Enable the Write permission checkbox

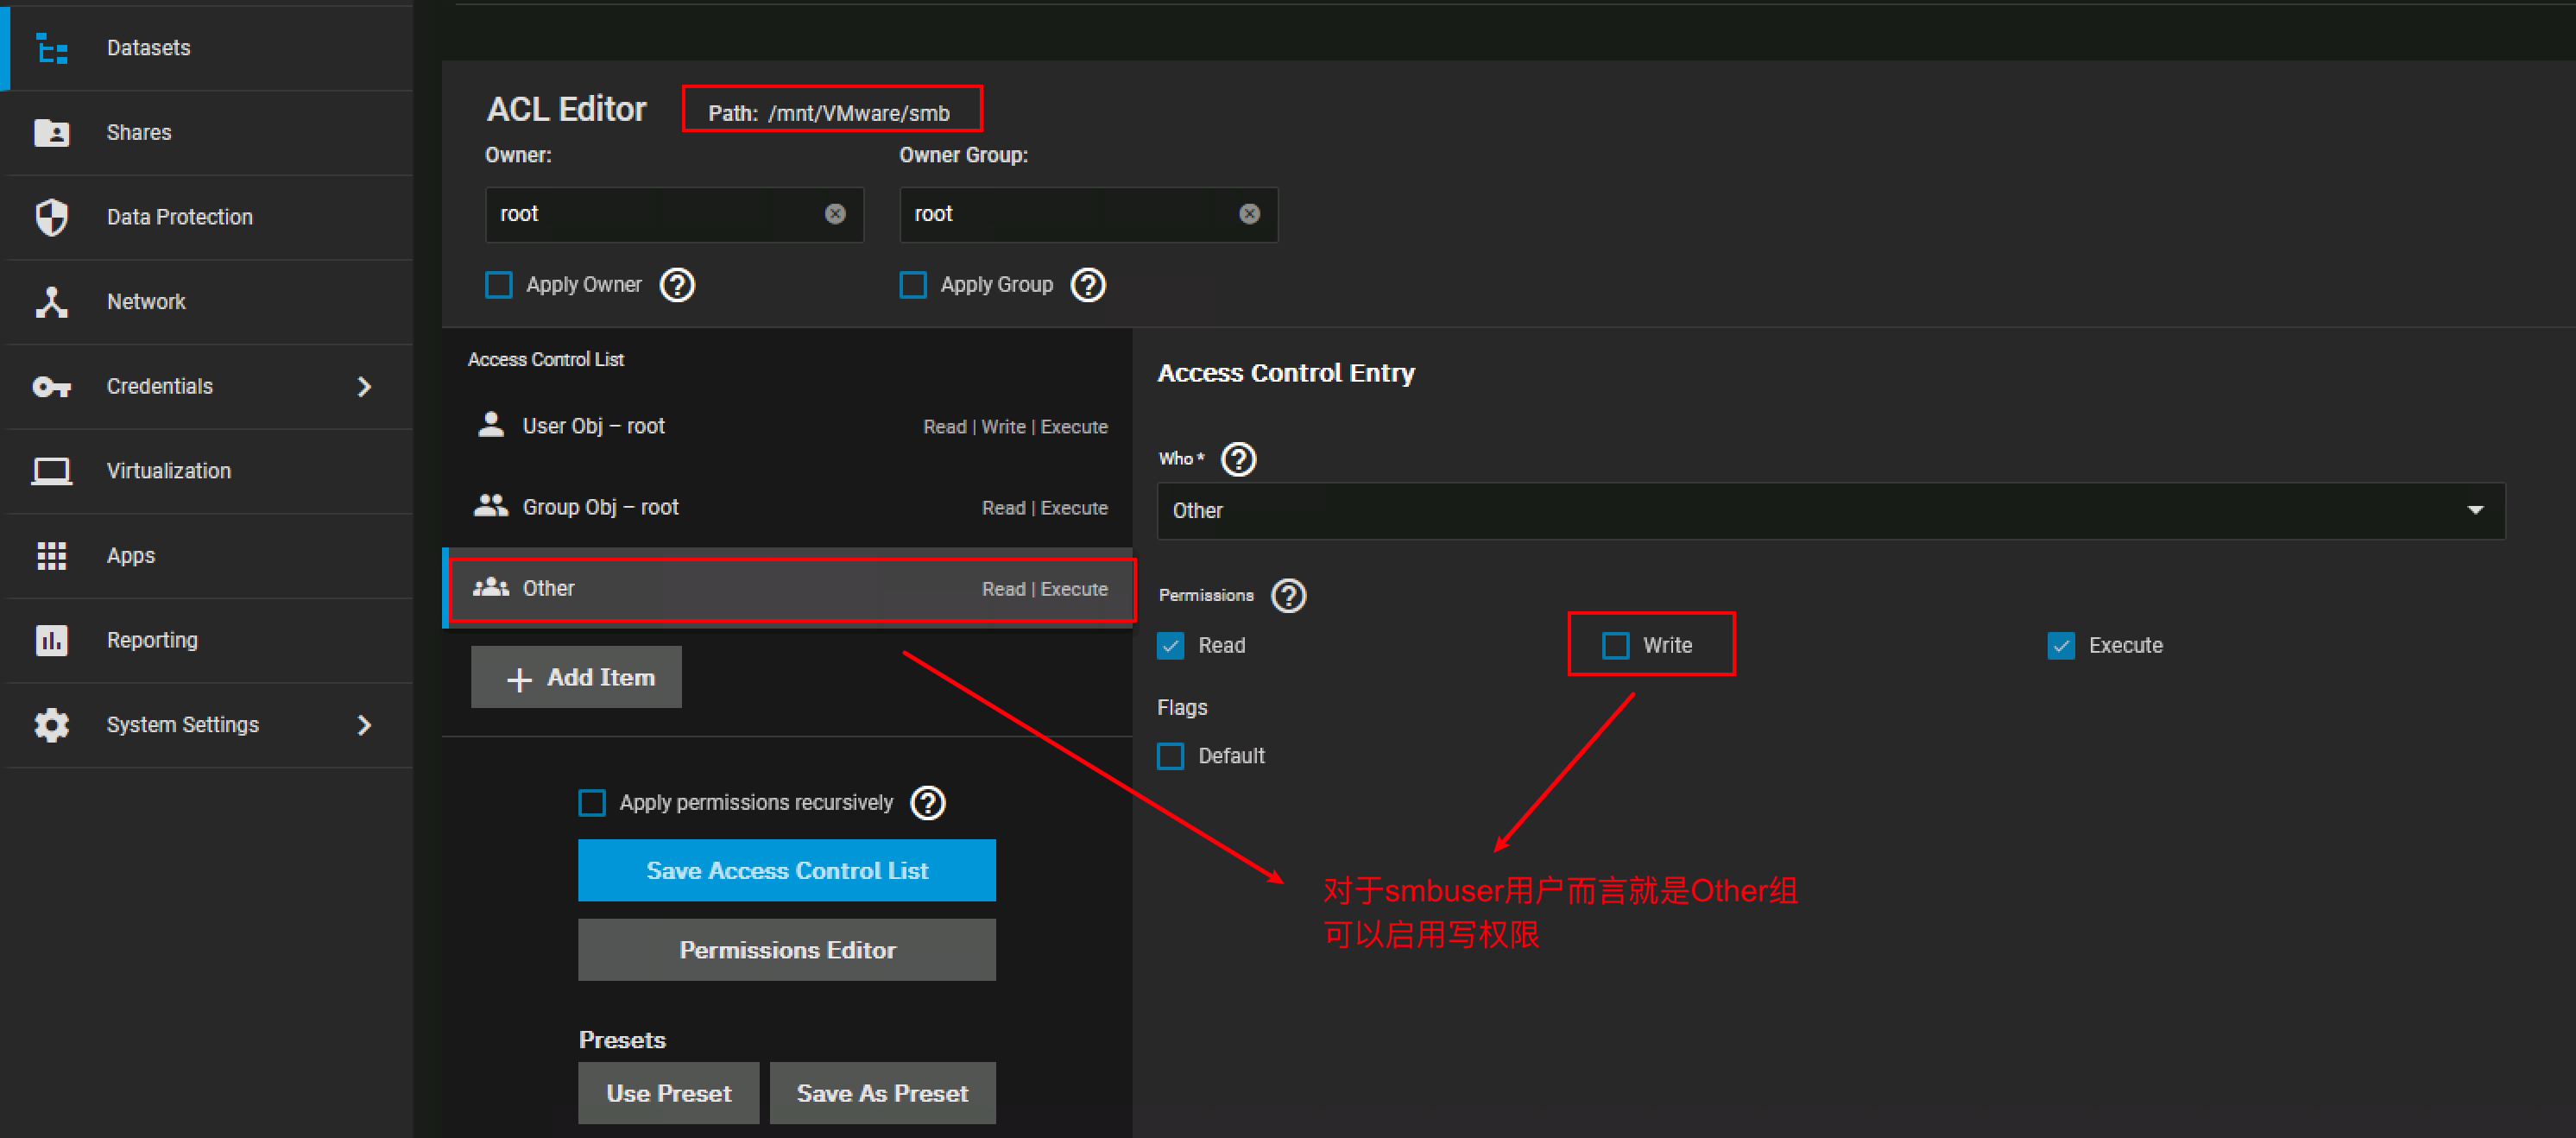click(1615, 646)
